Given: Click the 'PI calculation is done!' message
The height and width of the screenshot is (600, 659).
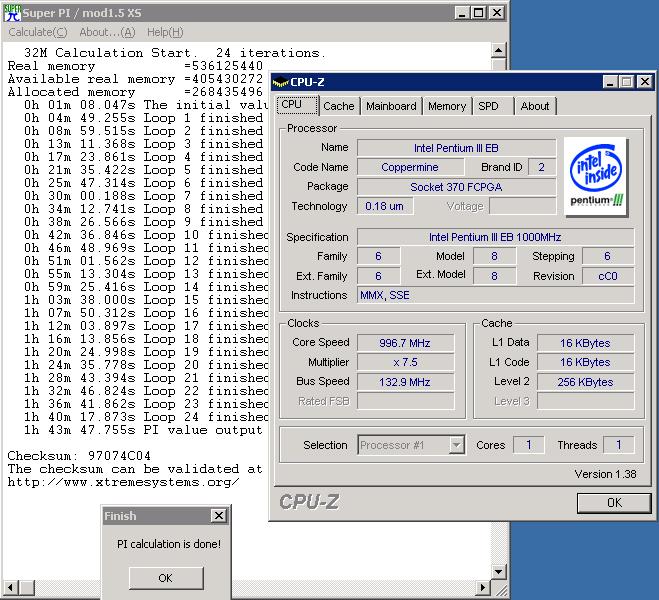Looking at the screenshot, I should [x=169, y=544].
